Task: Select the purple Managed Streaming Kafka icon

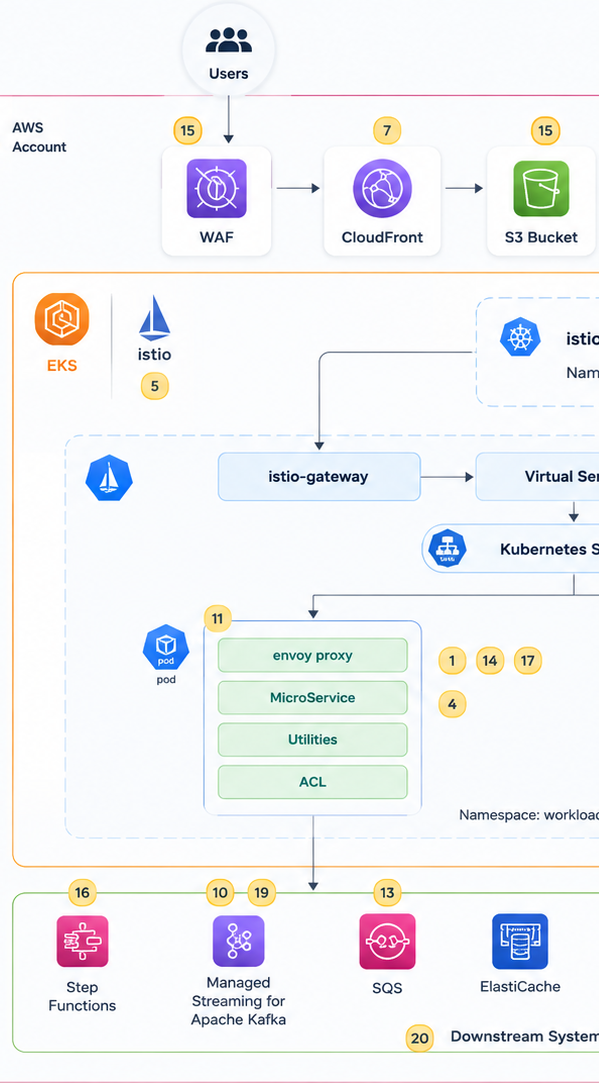Action: pos(238,940)
